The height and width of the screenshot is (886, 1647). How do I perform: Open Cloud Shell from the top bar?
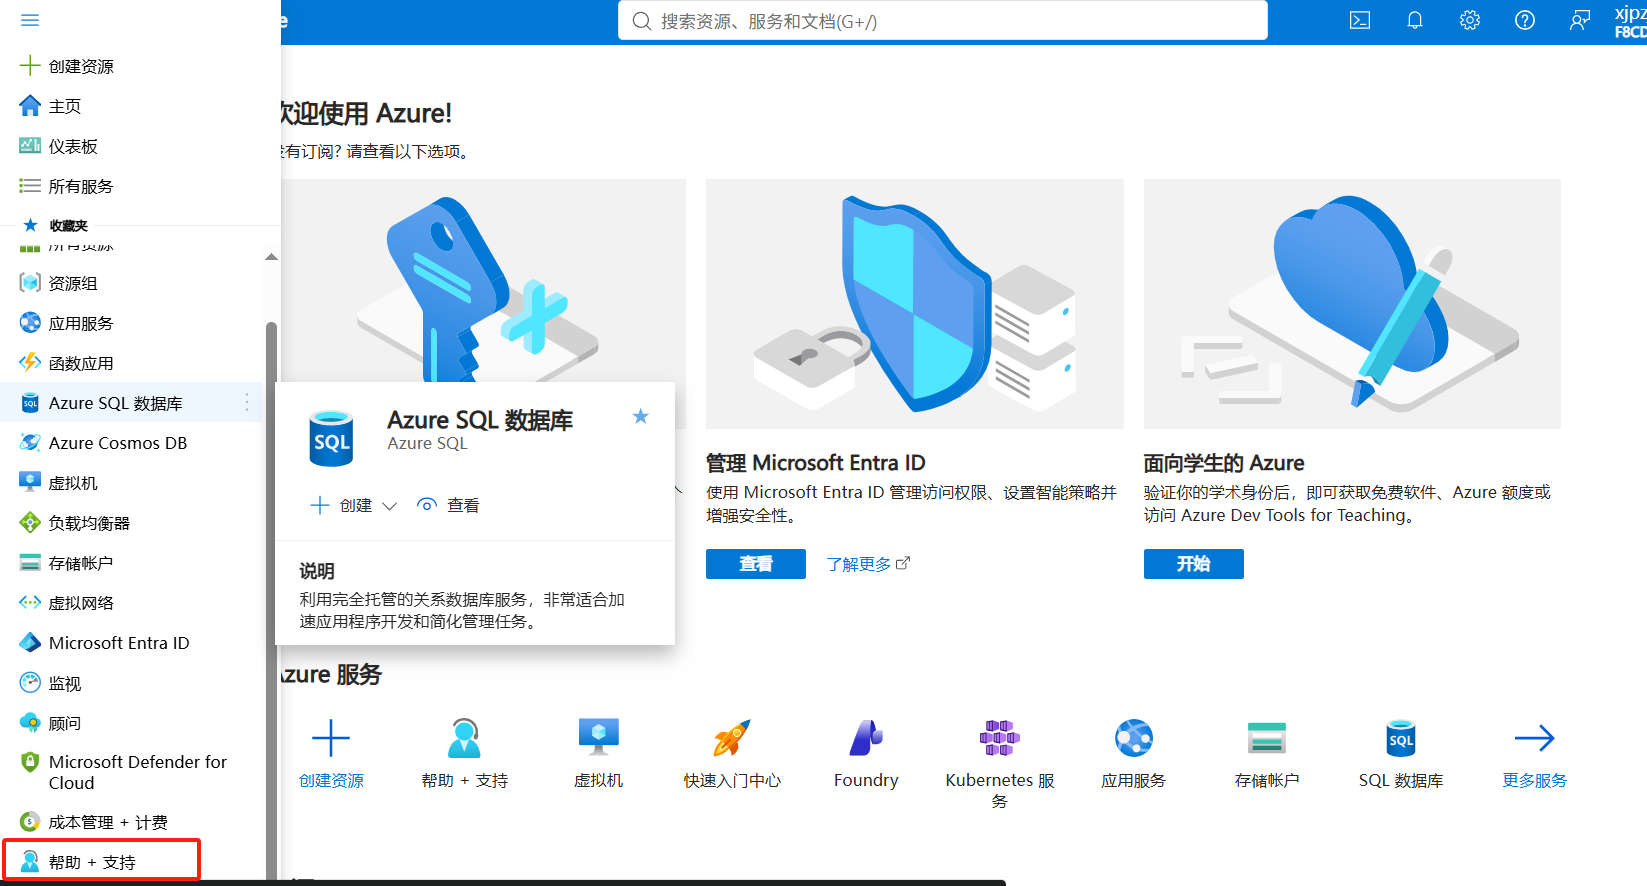(x=1360, y=20)
